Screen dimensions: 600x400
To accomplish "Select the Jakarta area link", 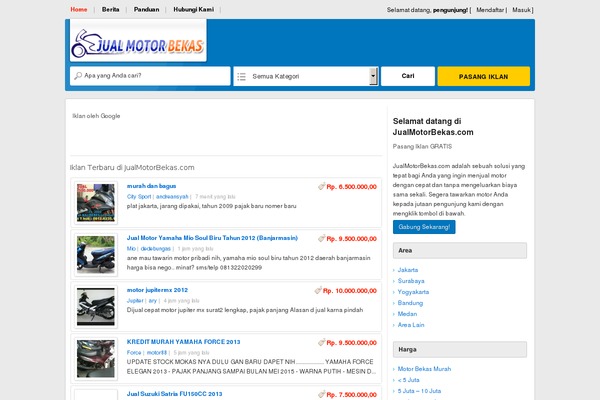I will [x=408, y=270].
